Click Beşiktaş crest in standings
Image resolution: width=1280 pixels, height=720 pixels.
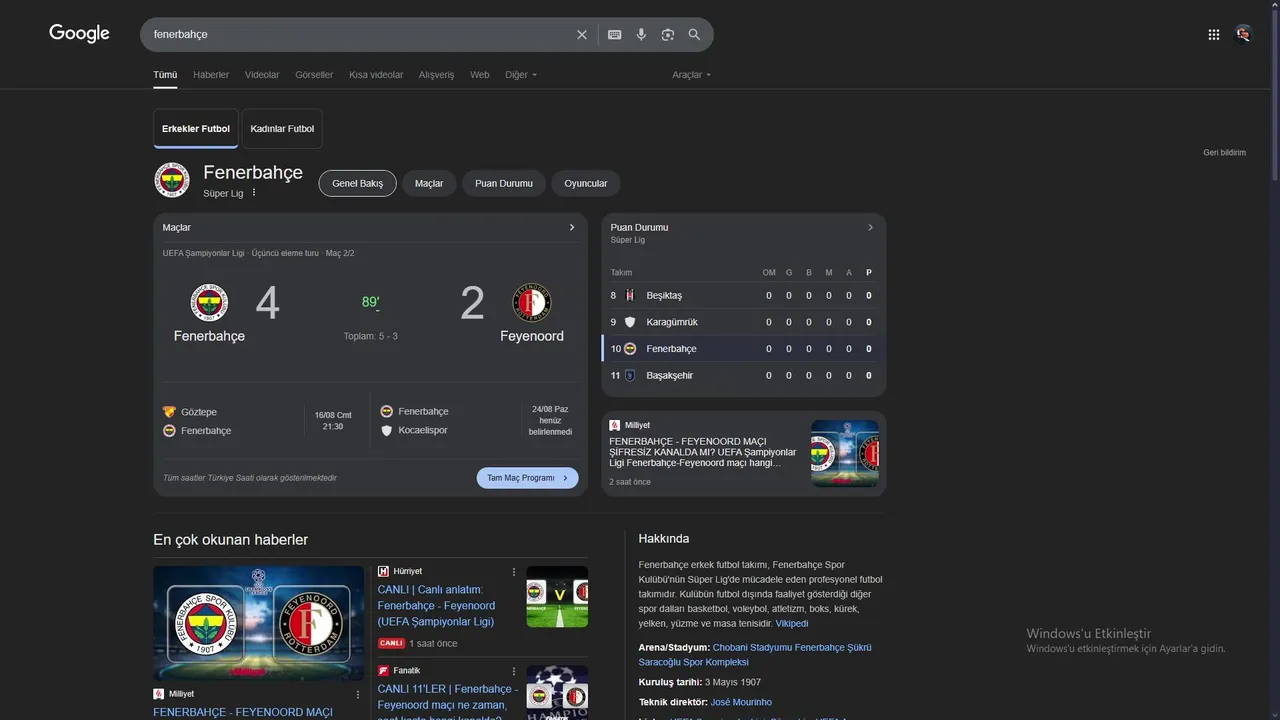(x=630, y=295)
